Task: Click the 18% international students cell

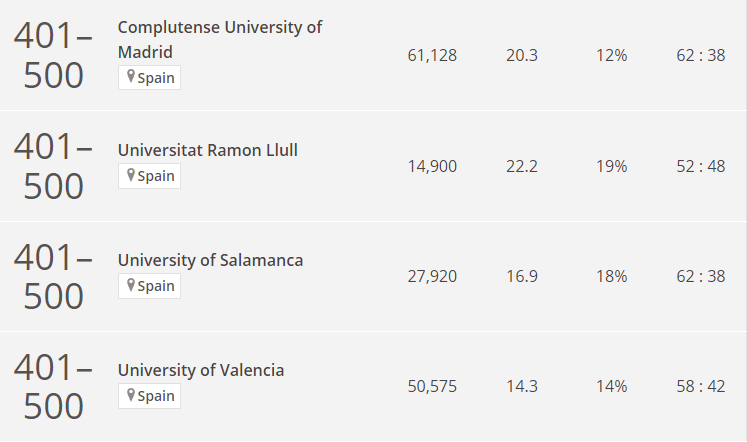Action: click(x=612, y=276)
